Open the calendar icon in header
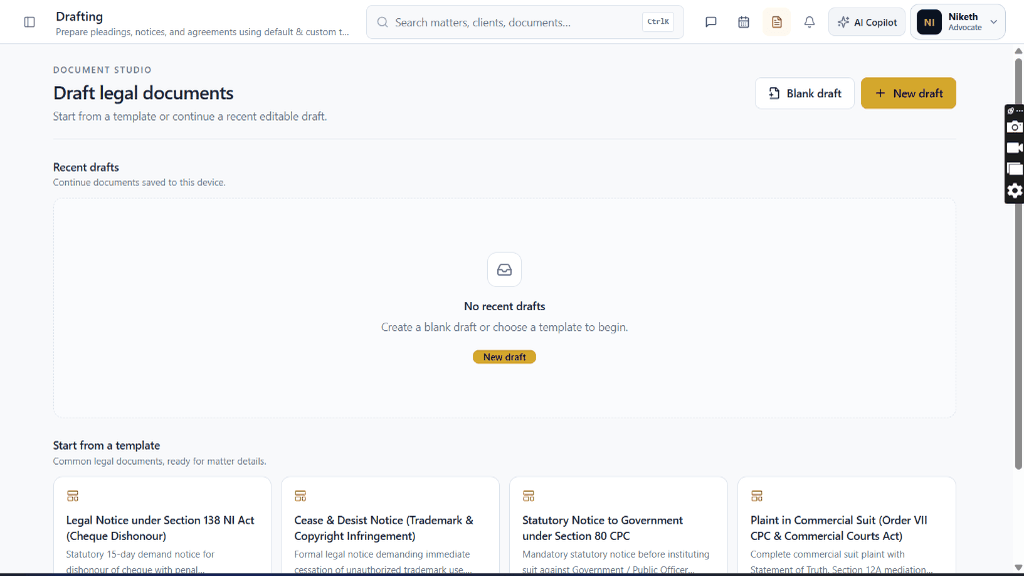 click(743, 22)
